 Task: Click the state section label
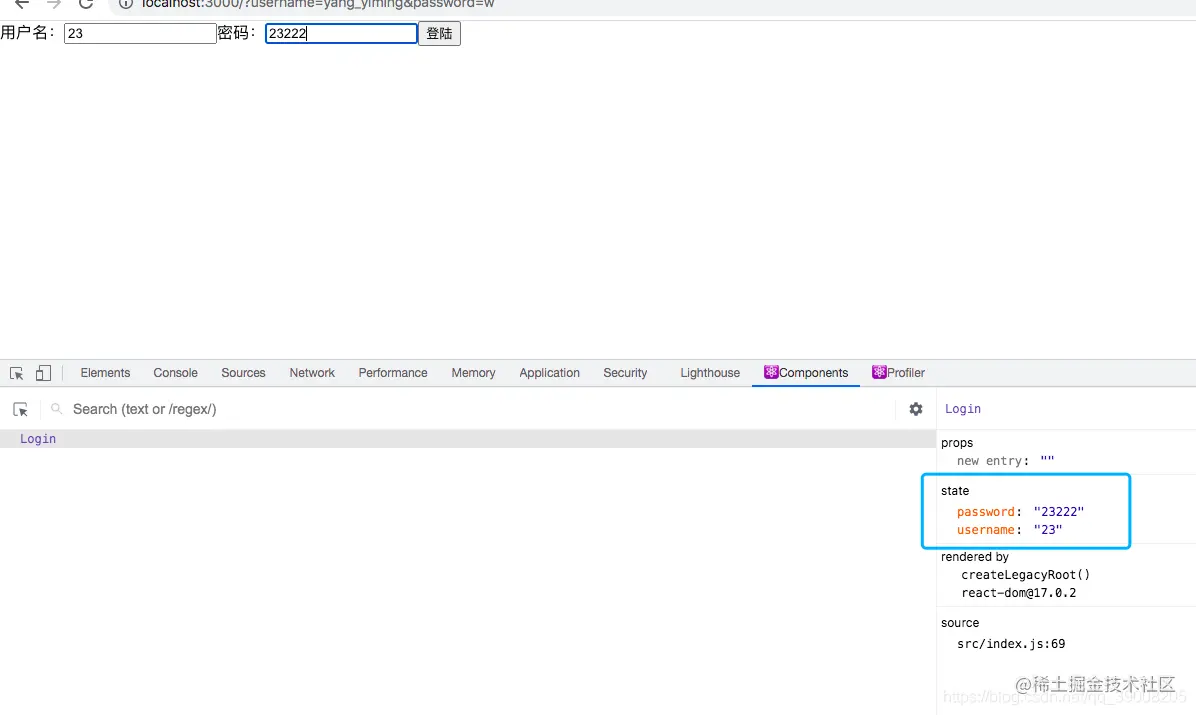click(955, 491)
